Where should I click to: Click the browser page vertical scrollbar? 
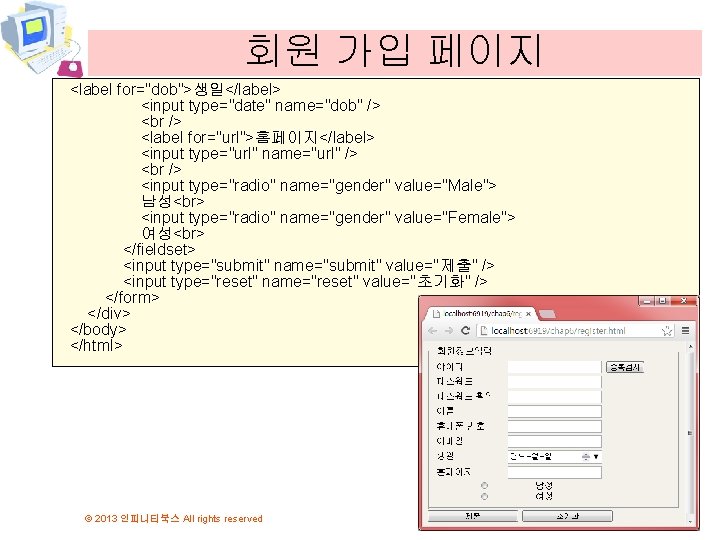click(690, 434)
